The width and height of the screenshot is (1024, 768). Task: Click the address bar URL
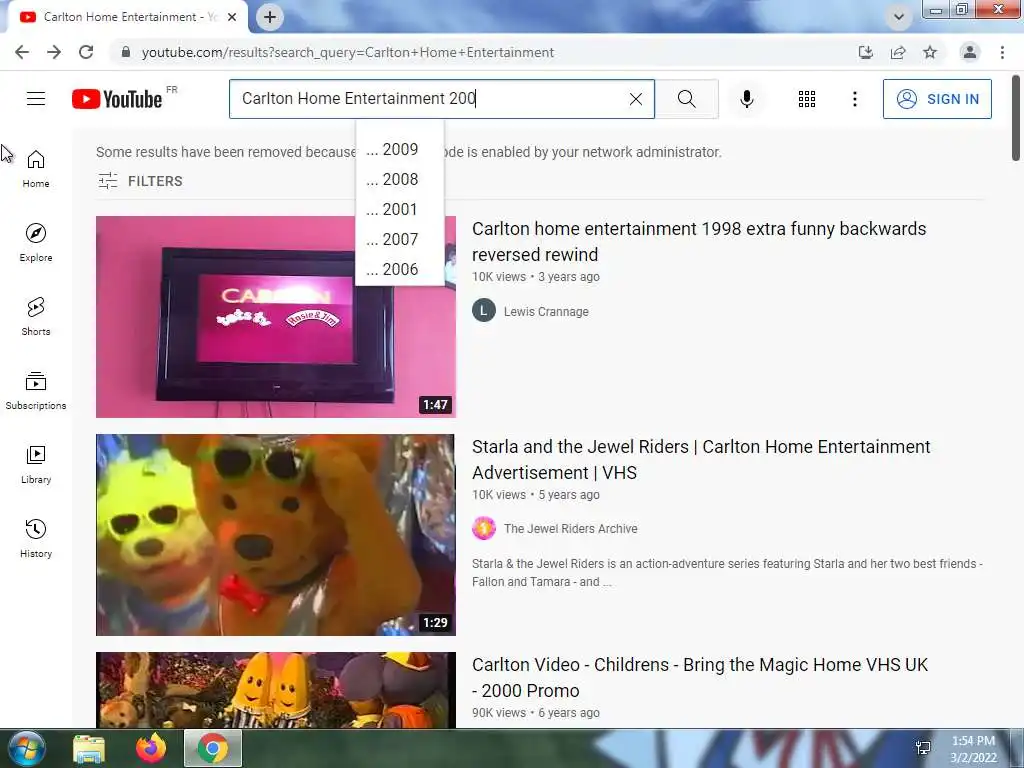[x=347, y=52]
